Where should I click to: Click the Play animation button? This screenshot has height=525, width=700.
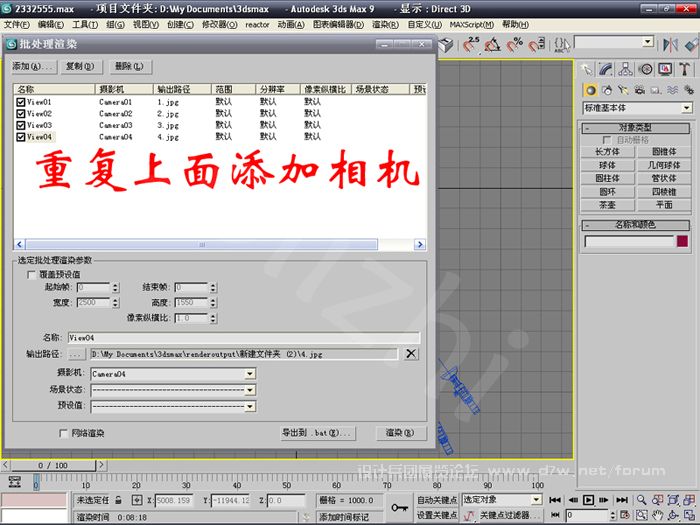588,500
